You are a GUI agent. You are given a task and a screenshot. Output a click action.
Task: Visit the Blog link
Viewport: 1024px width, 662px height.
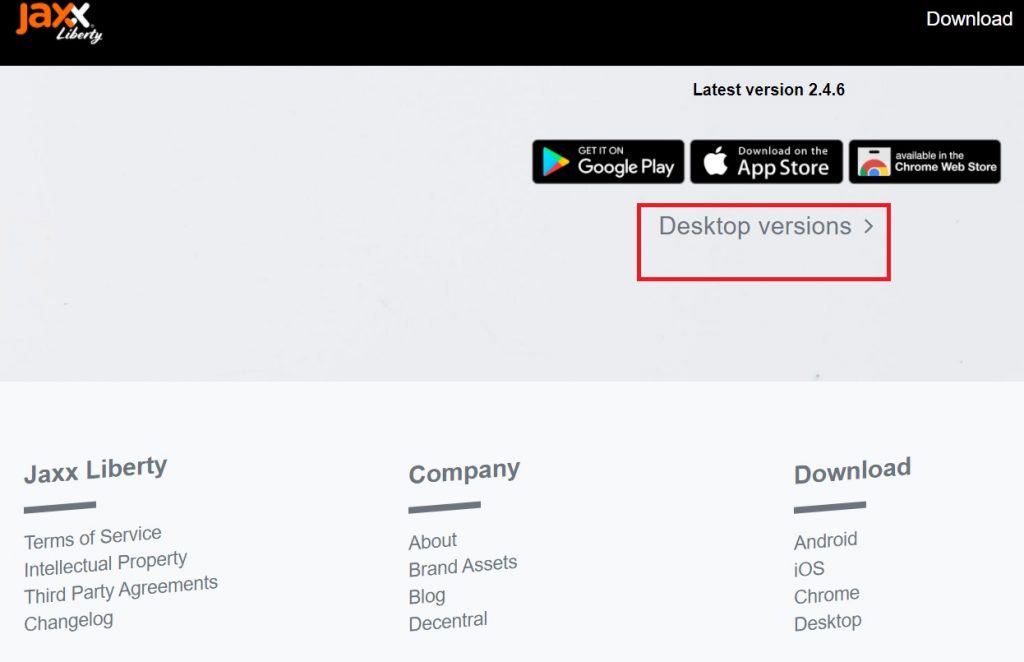click(427, 596)
